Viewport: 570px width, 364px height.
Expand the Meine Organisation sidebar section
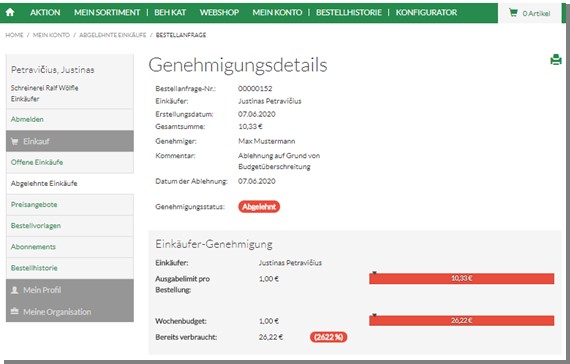(70, 311)
